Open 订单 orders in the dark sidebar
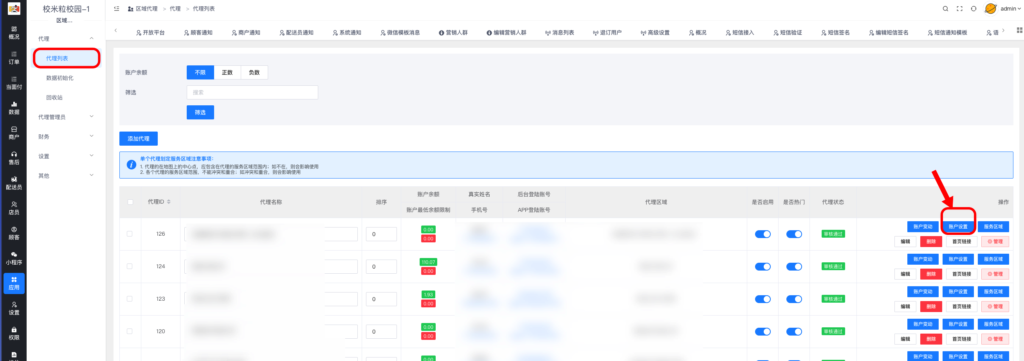1024x361 pixels. click(x=14, y=57)
